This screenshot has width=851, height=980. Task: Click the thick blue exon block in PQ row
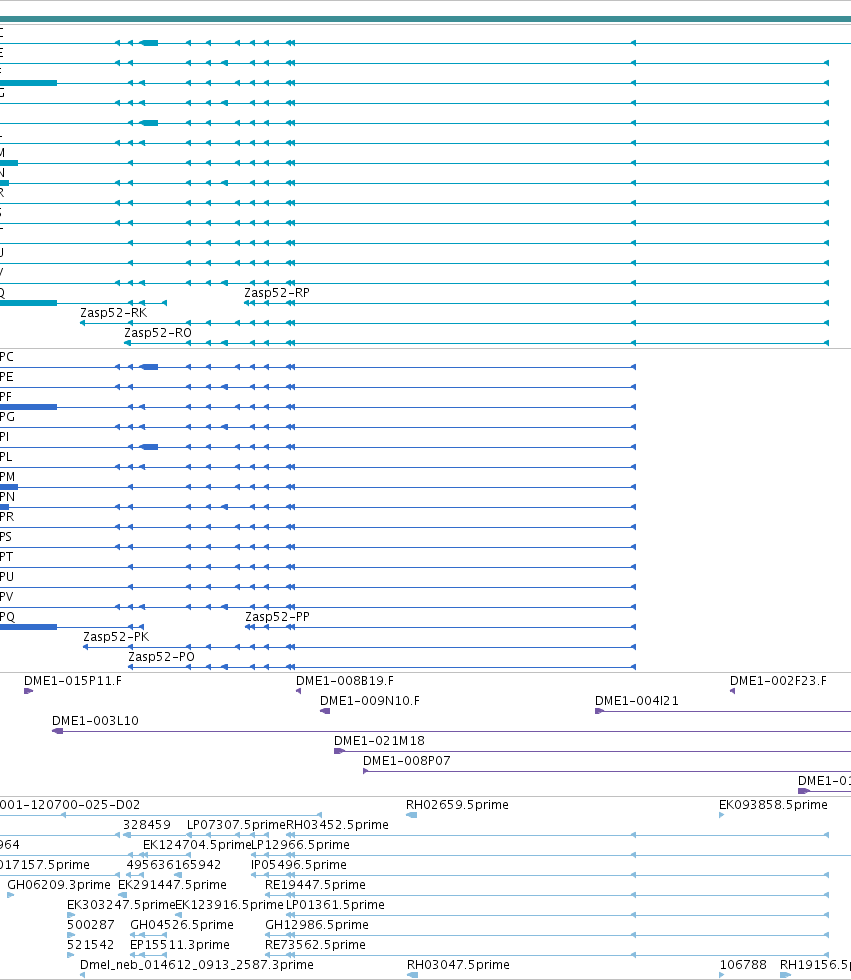(x=28, y=627)
